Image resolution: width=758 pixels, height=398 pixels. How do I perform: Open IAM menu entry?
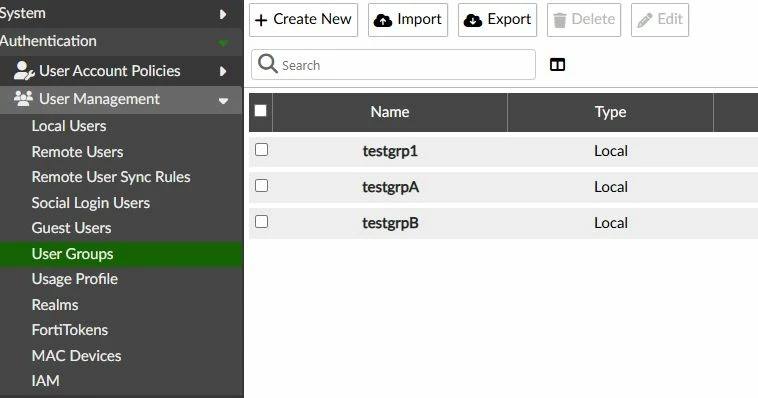click(45, 381)
